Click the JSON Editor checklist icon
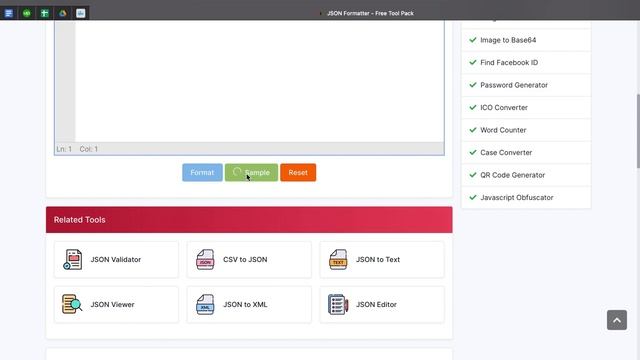 338,304
